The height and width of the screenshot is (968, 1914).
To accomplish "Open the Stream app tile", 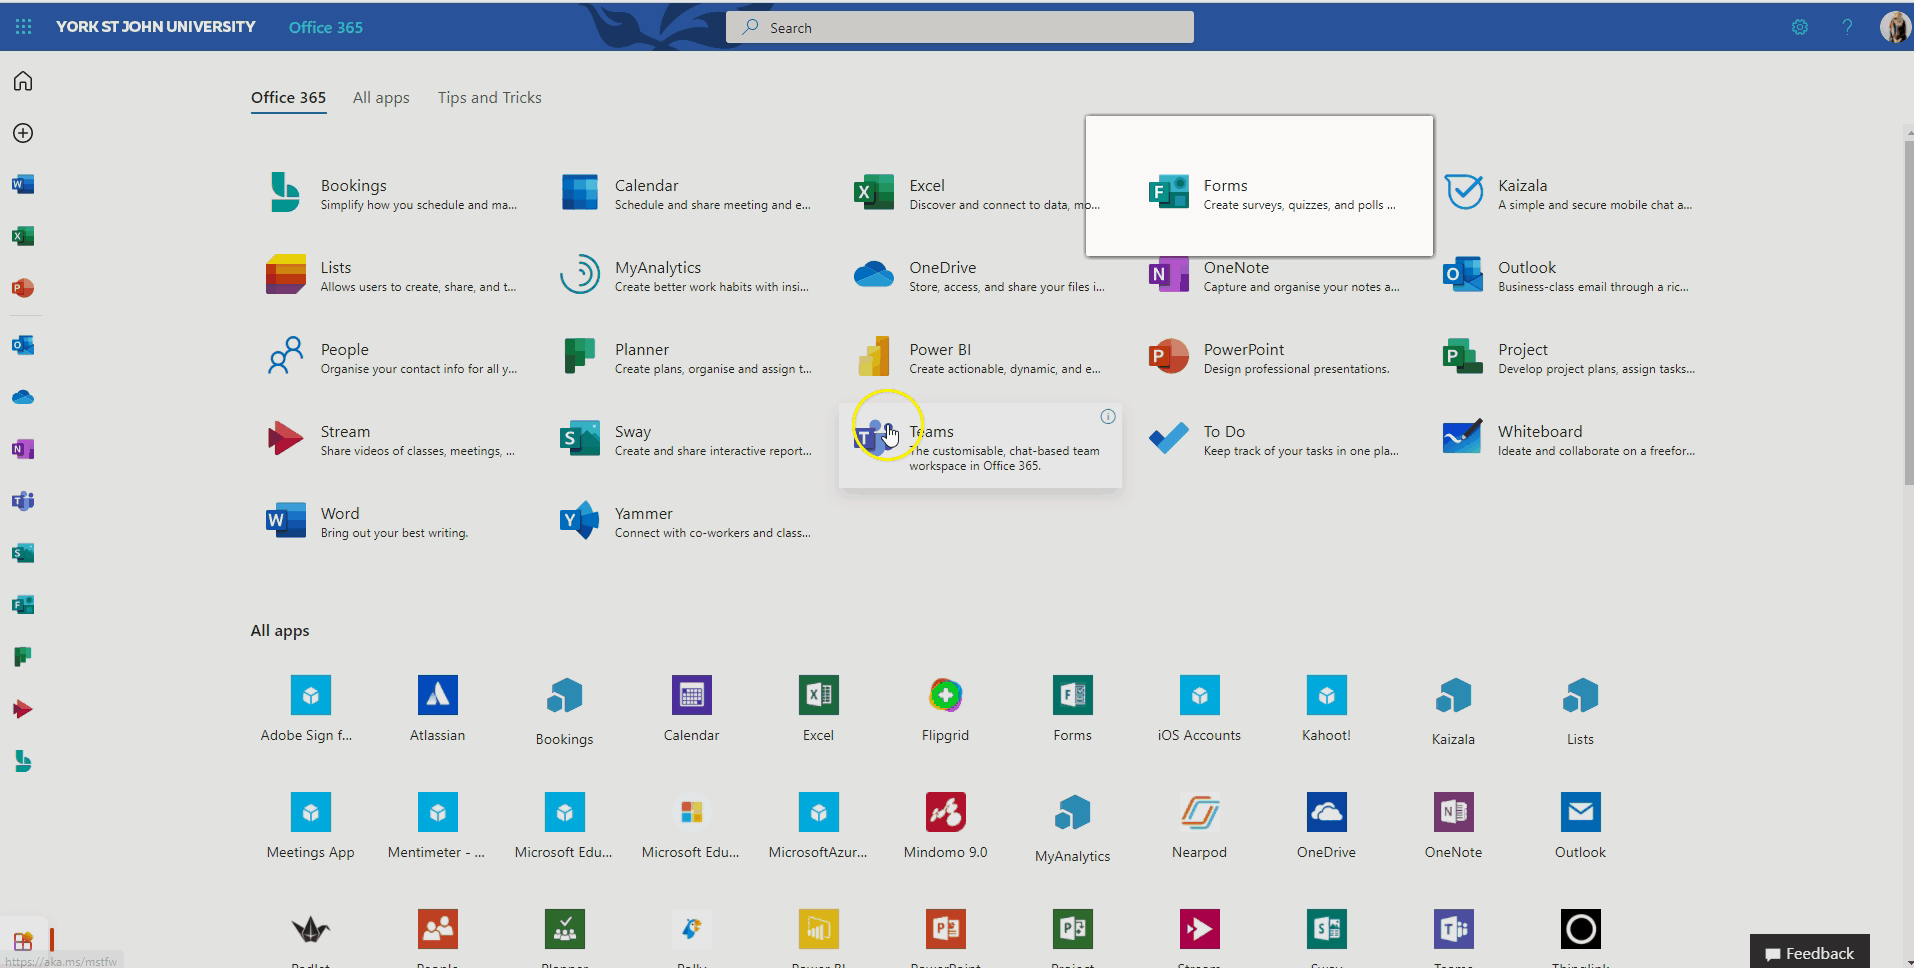I will point(391,439).
